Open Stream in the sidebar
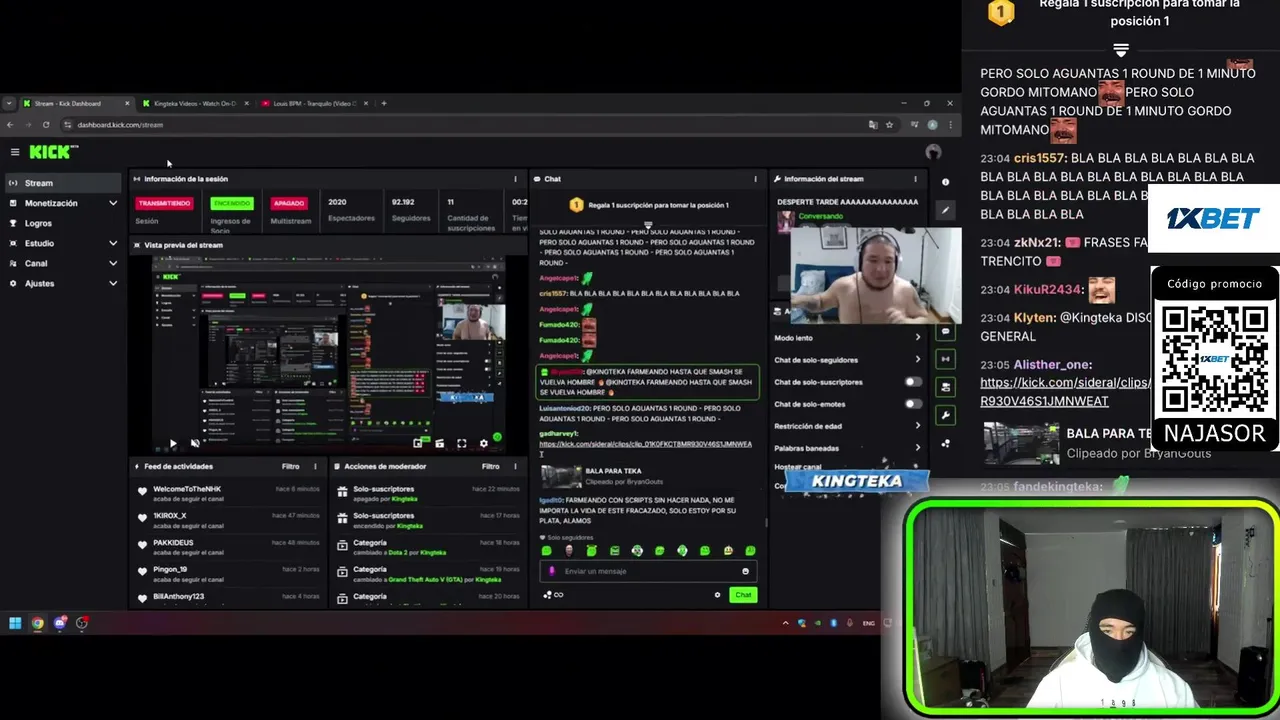The image size is (1280, 720). pos(62,183)
